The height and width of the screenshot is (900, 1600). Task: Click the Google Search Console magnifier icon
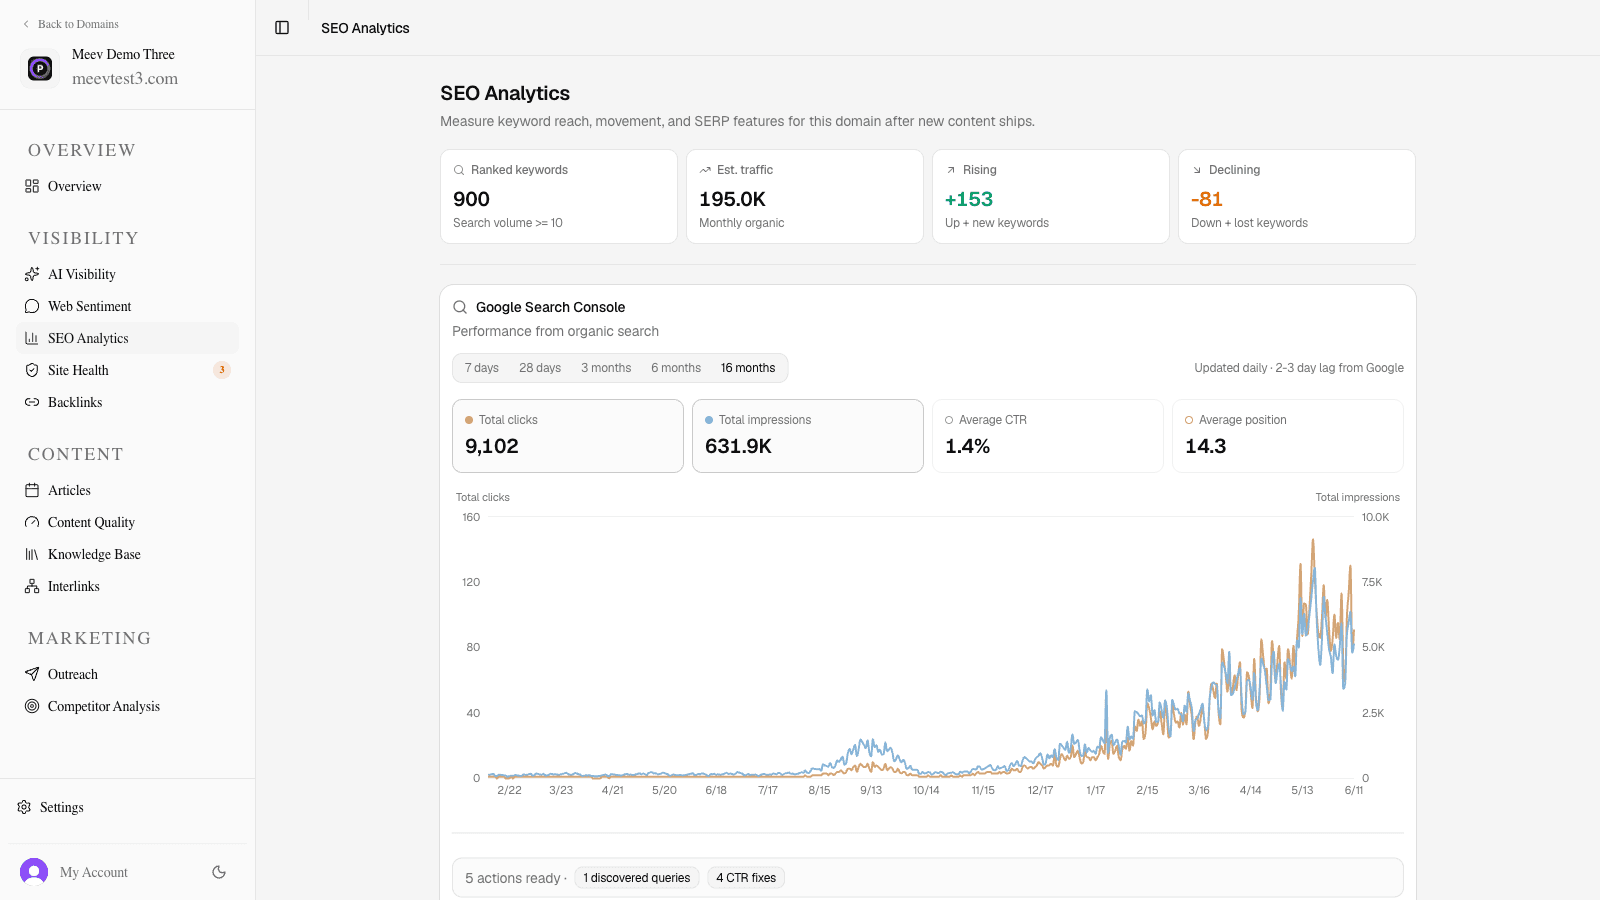460,307
